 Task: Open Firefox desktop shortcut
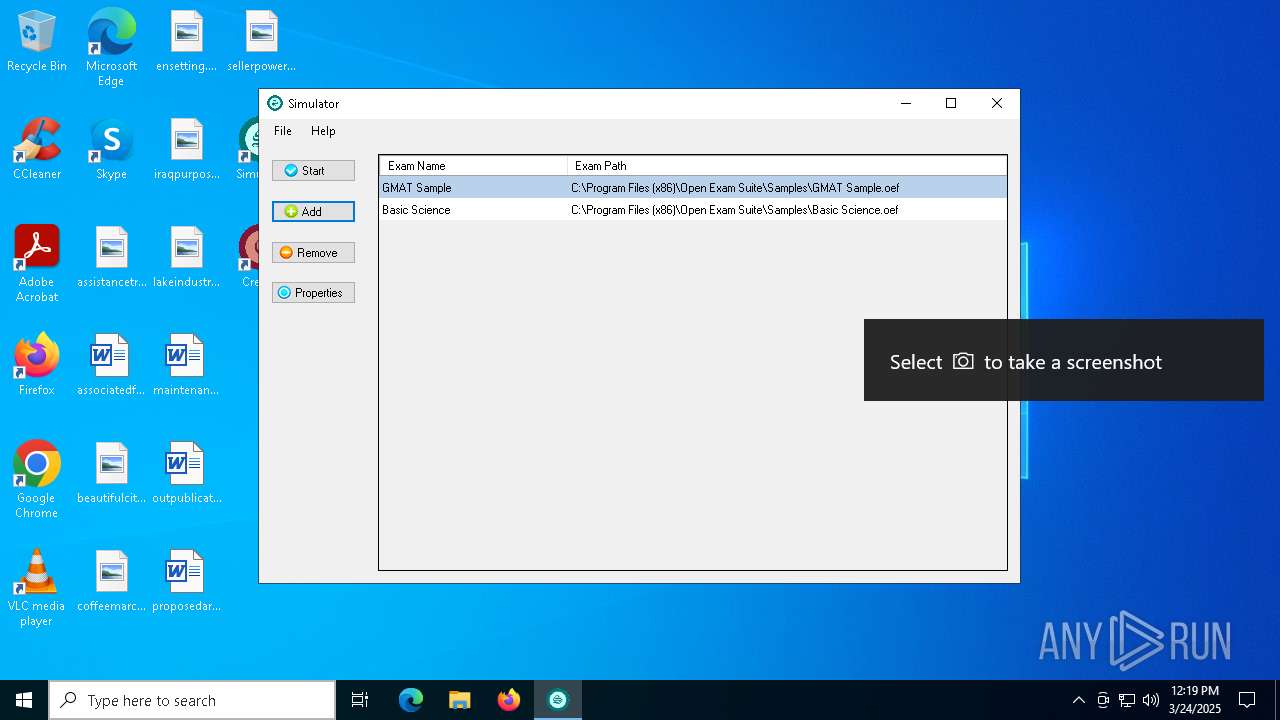37,365
